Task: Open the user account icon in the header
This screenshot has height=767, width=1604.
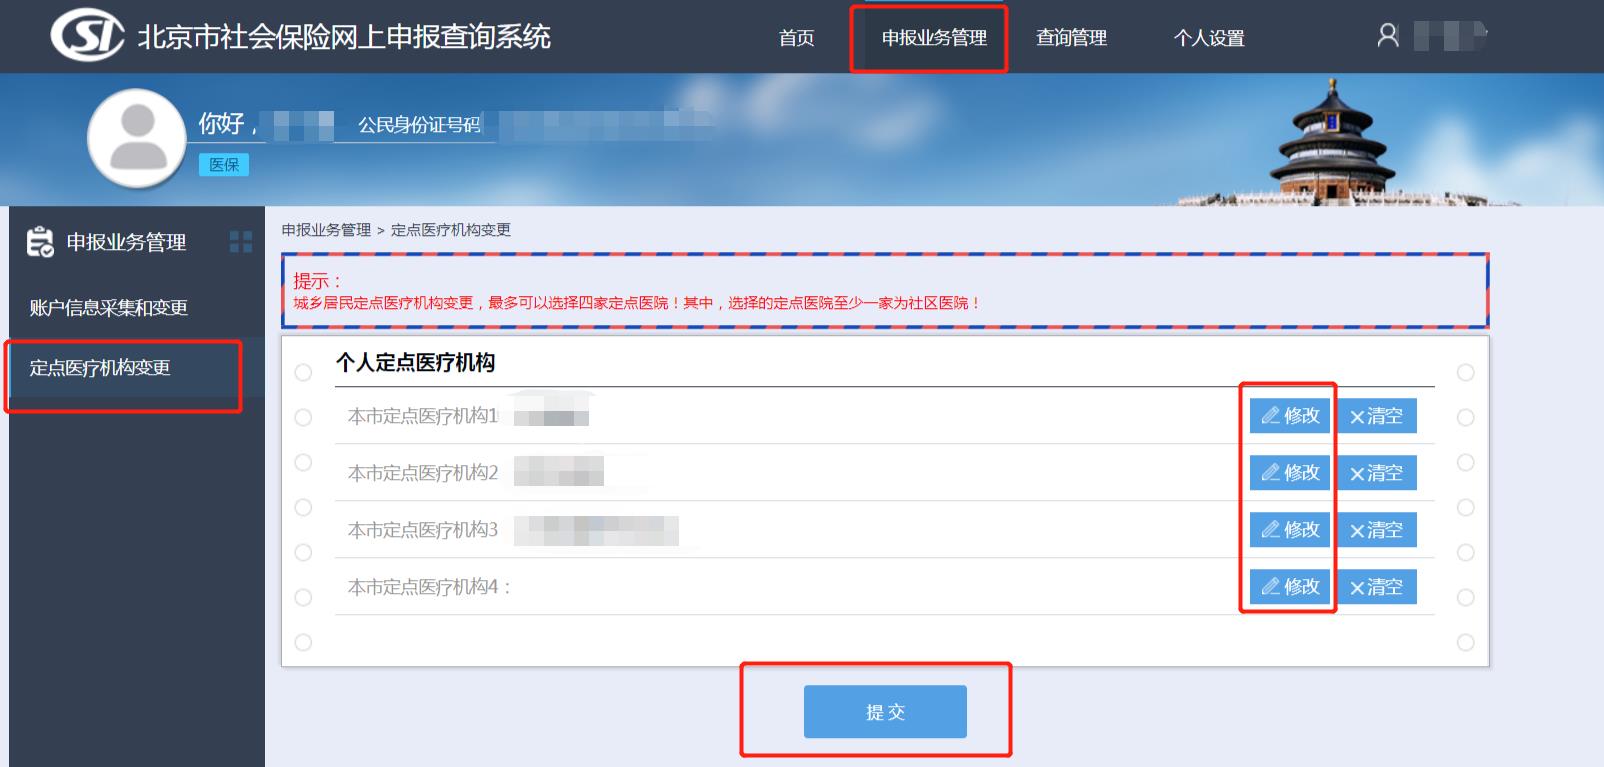Action: [1388, 36]
